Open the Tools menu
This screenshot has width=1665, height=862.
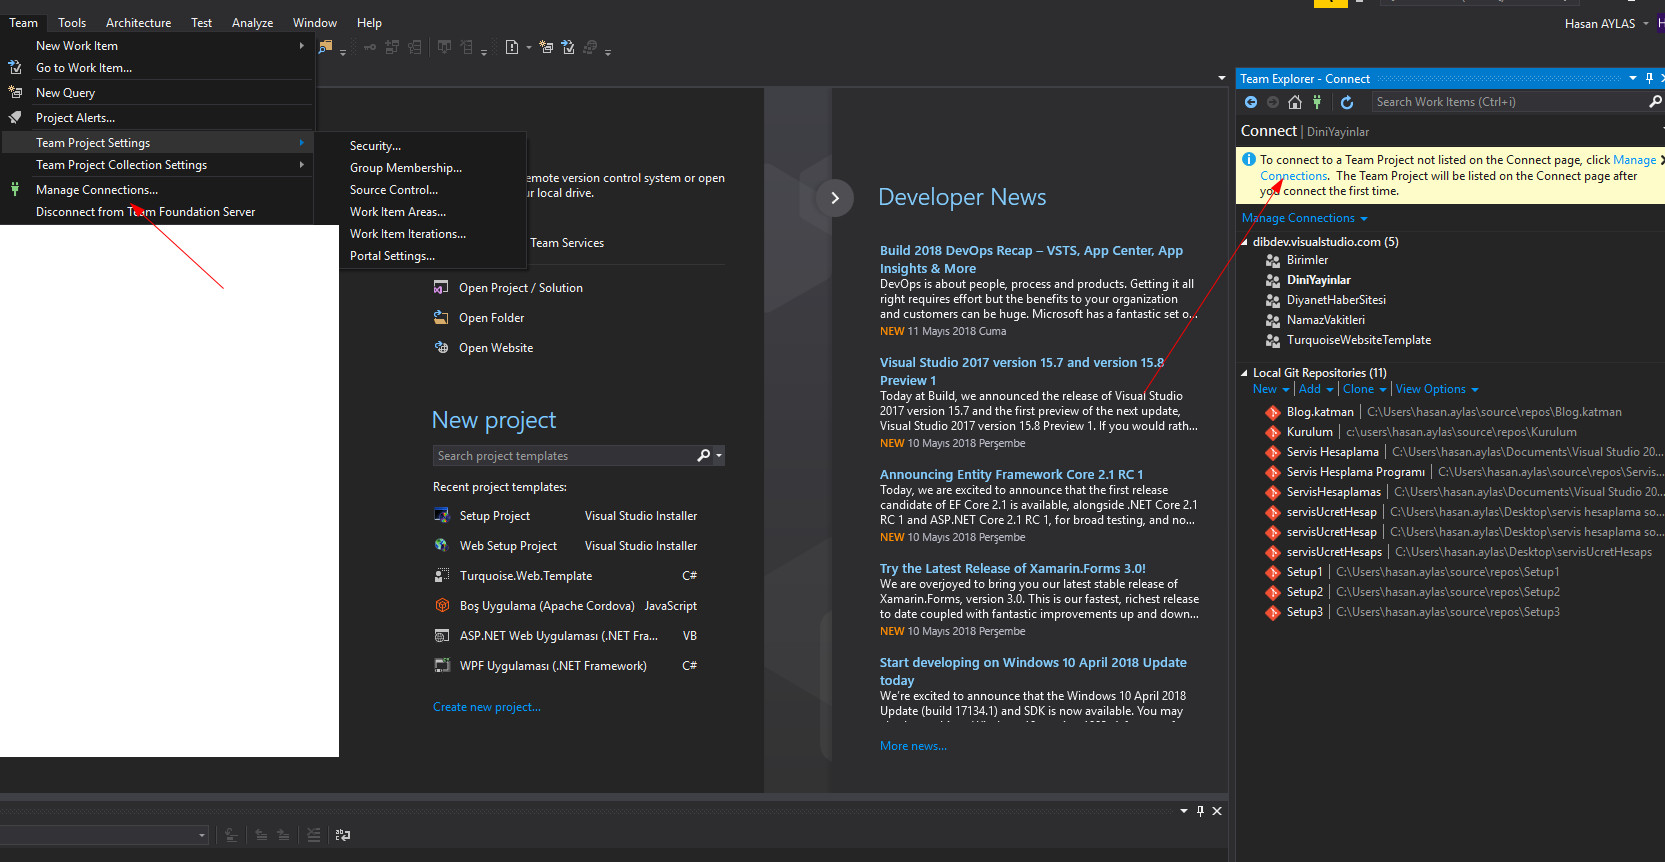[72, 23]
